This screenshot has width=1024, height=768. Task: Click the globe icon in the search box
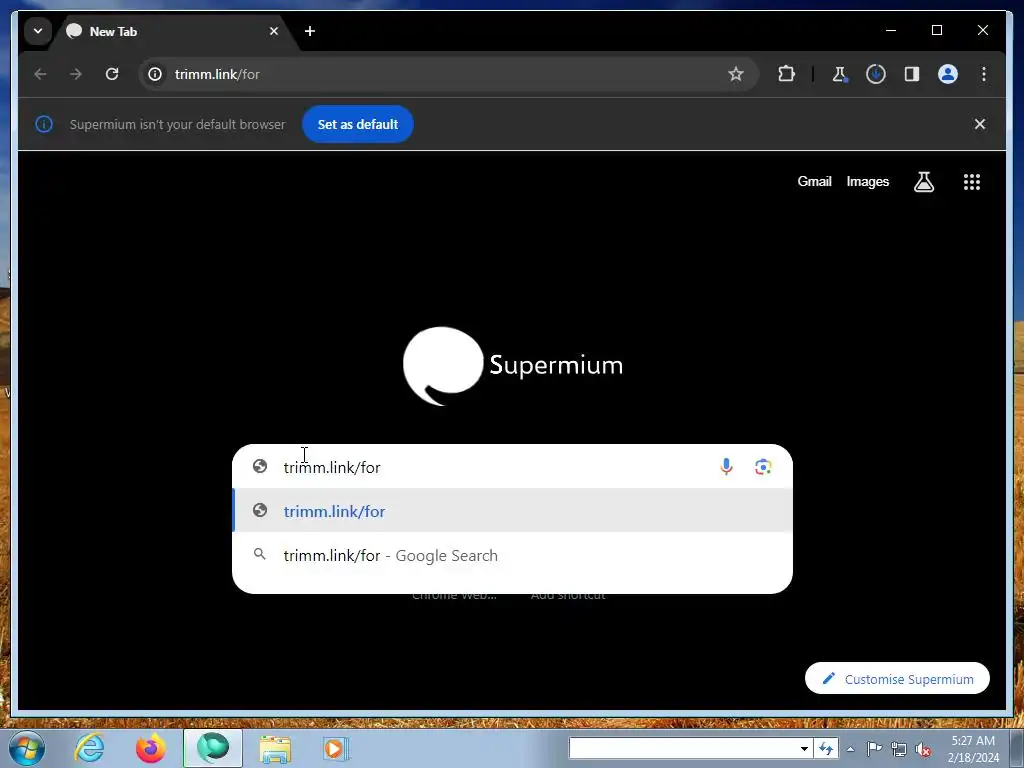(260, 466)
